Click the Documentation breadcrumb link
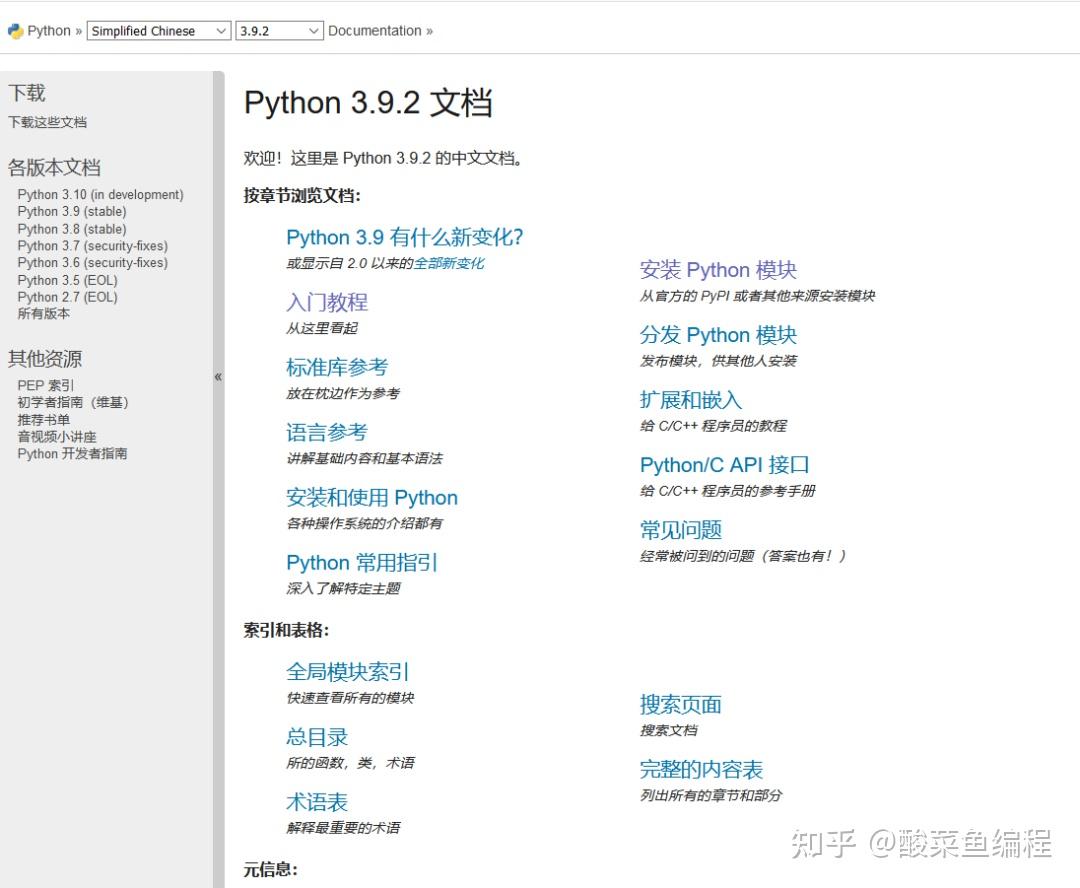 click(374, 31)
